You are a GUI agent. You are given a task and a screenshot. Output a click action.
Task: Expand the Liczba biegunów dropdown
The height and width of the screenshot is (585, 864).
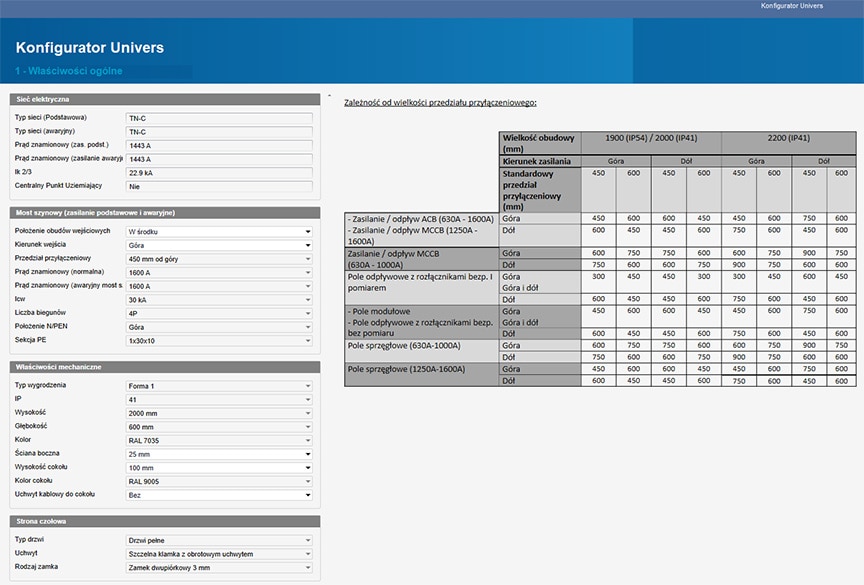pos(219,313)
